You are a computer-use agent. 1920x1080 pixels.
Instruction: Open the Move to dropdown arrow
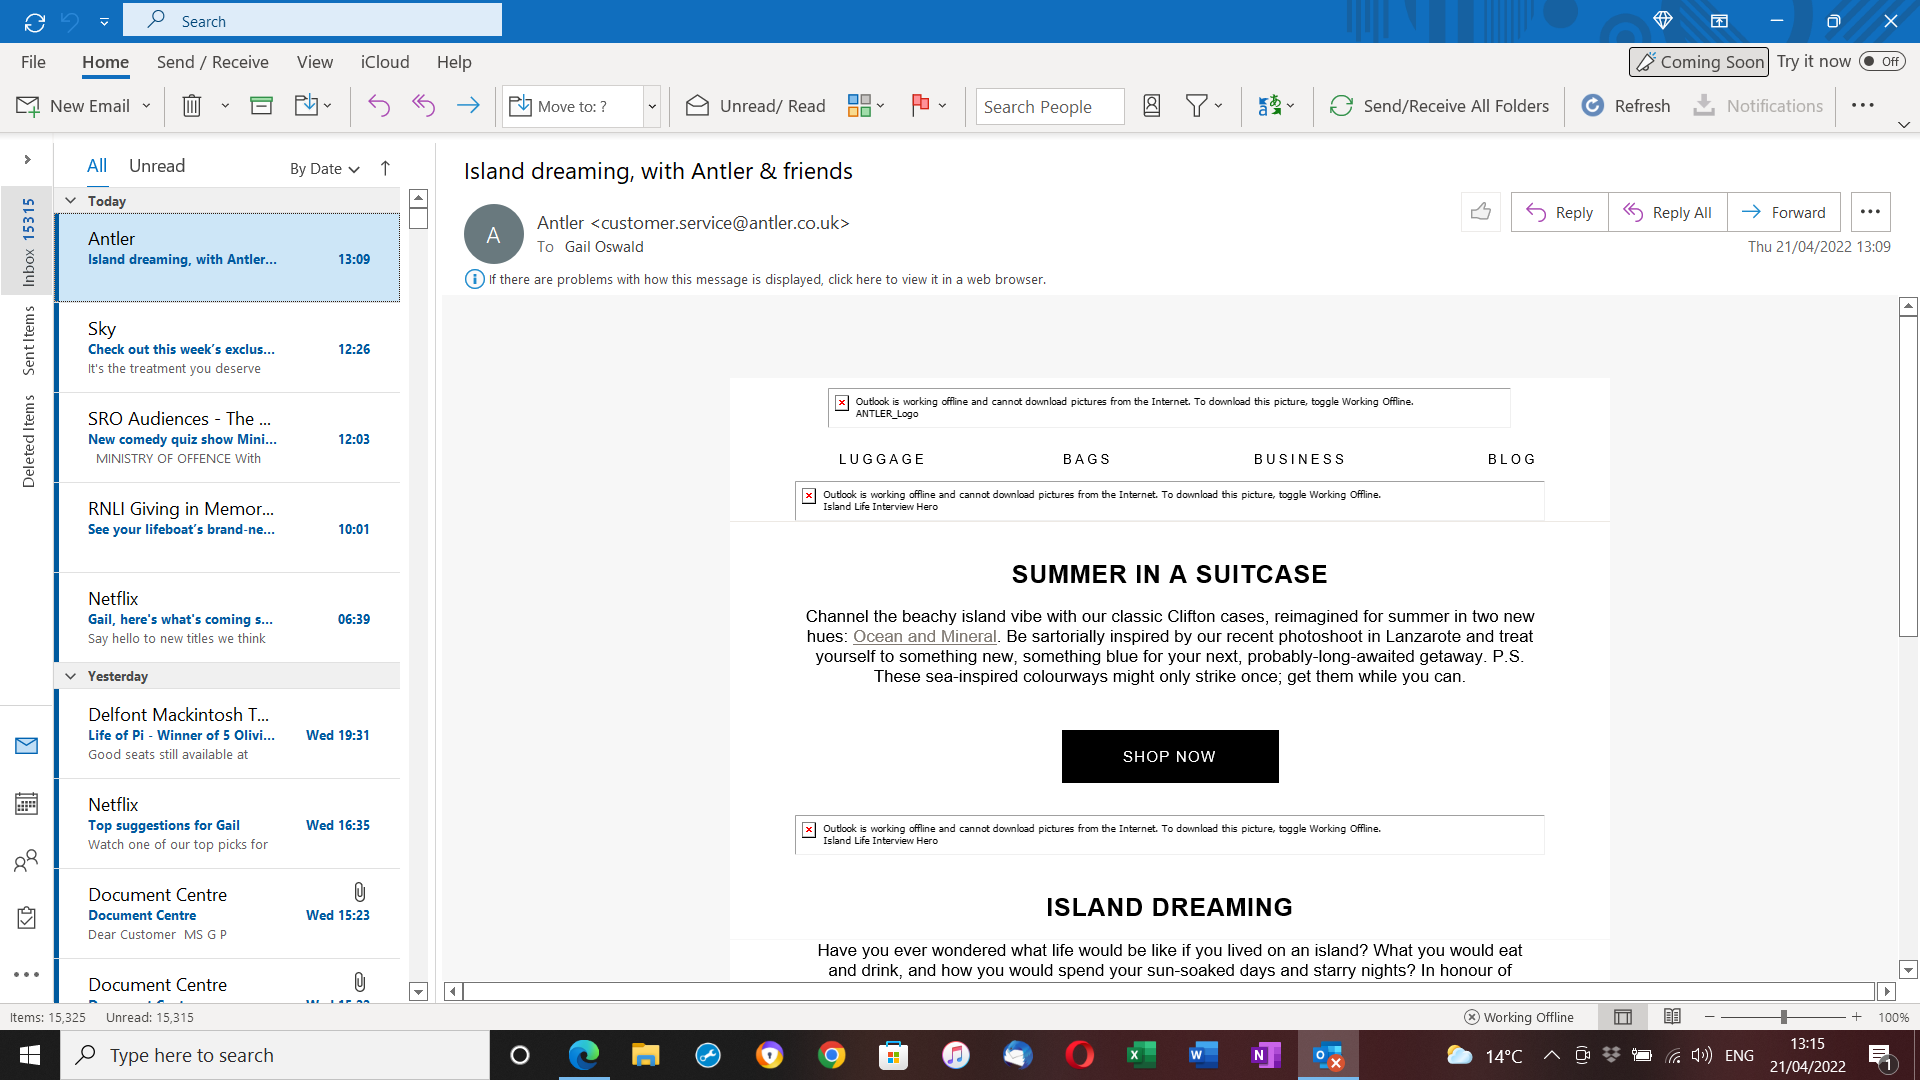[652, 106]
